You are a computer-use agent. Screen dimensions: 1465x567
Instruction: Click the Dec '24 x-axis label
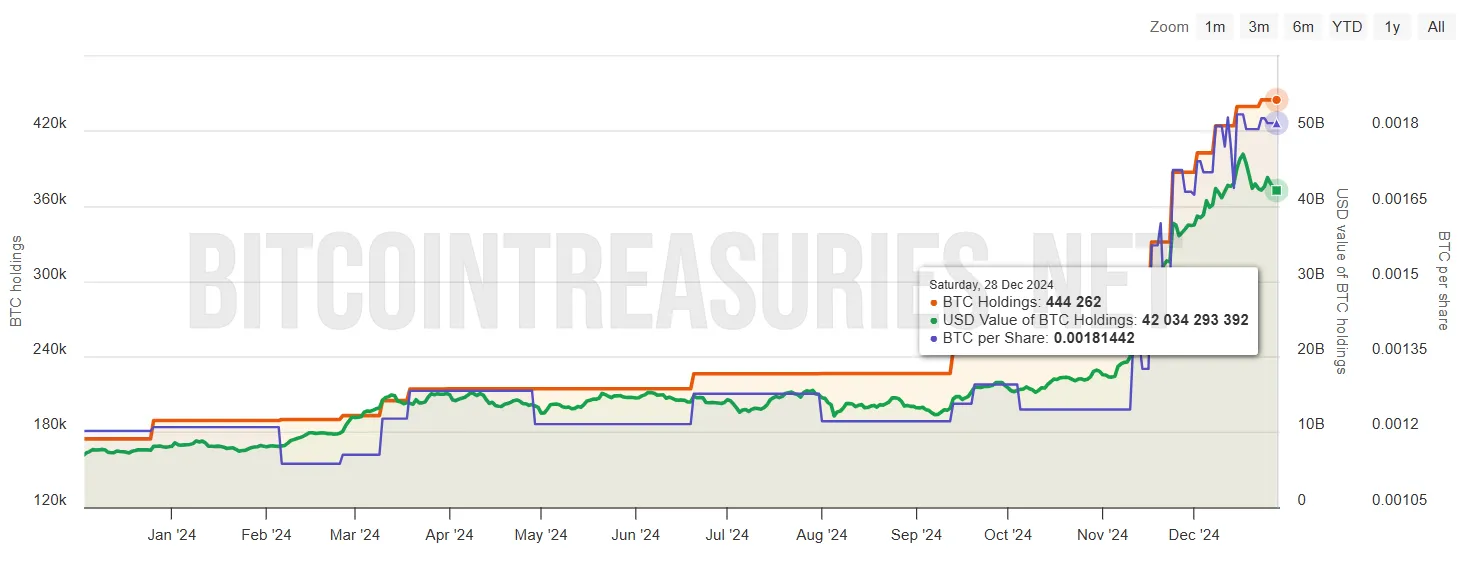tap(1194, 535)
